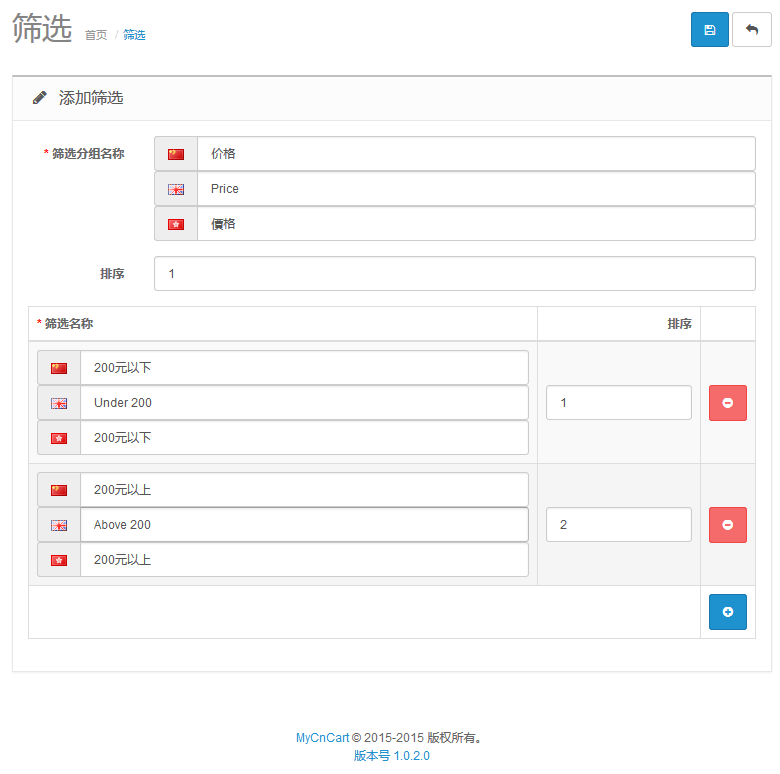The image size is (780, 774).
Task: Go to 首页 breadcrumb link
Action: (x=96, y=35)
